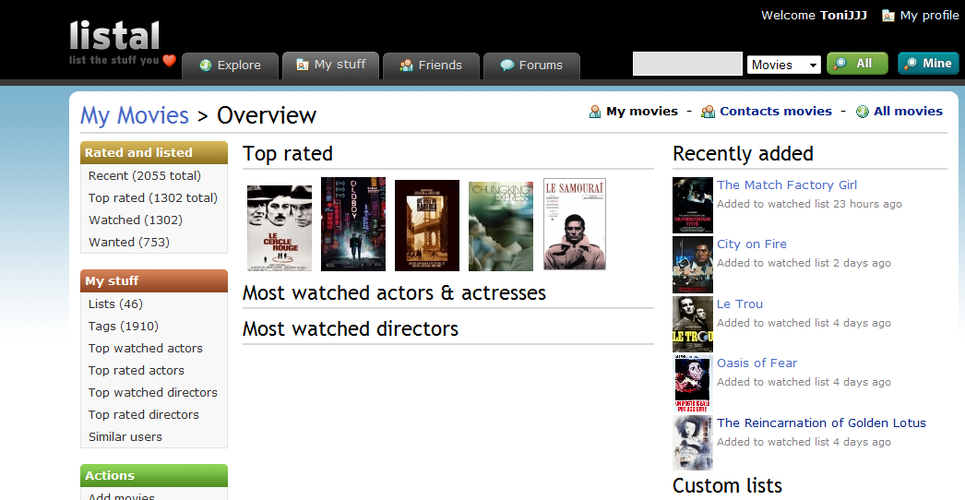Click the Most watched directors heading
Viewport: 965px width, 500px height.
pos(350,329)
